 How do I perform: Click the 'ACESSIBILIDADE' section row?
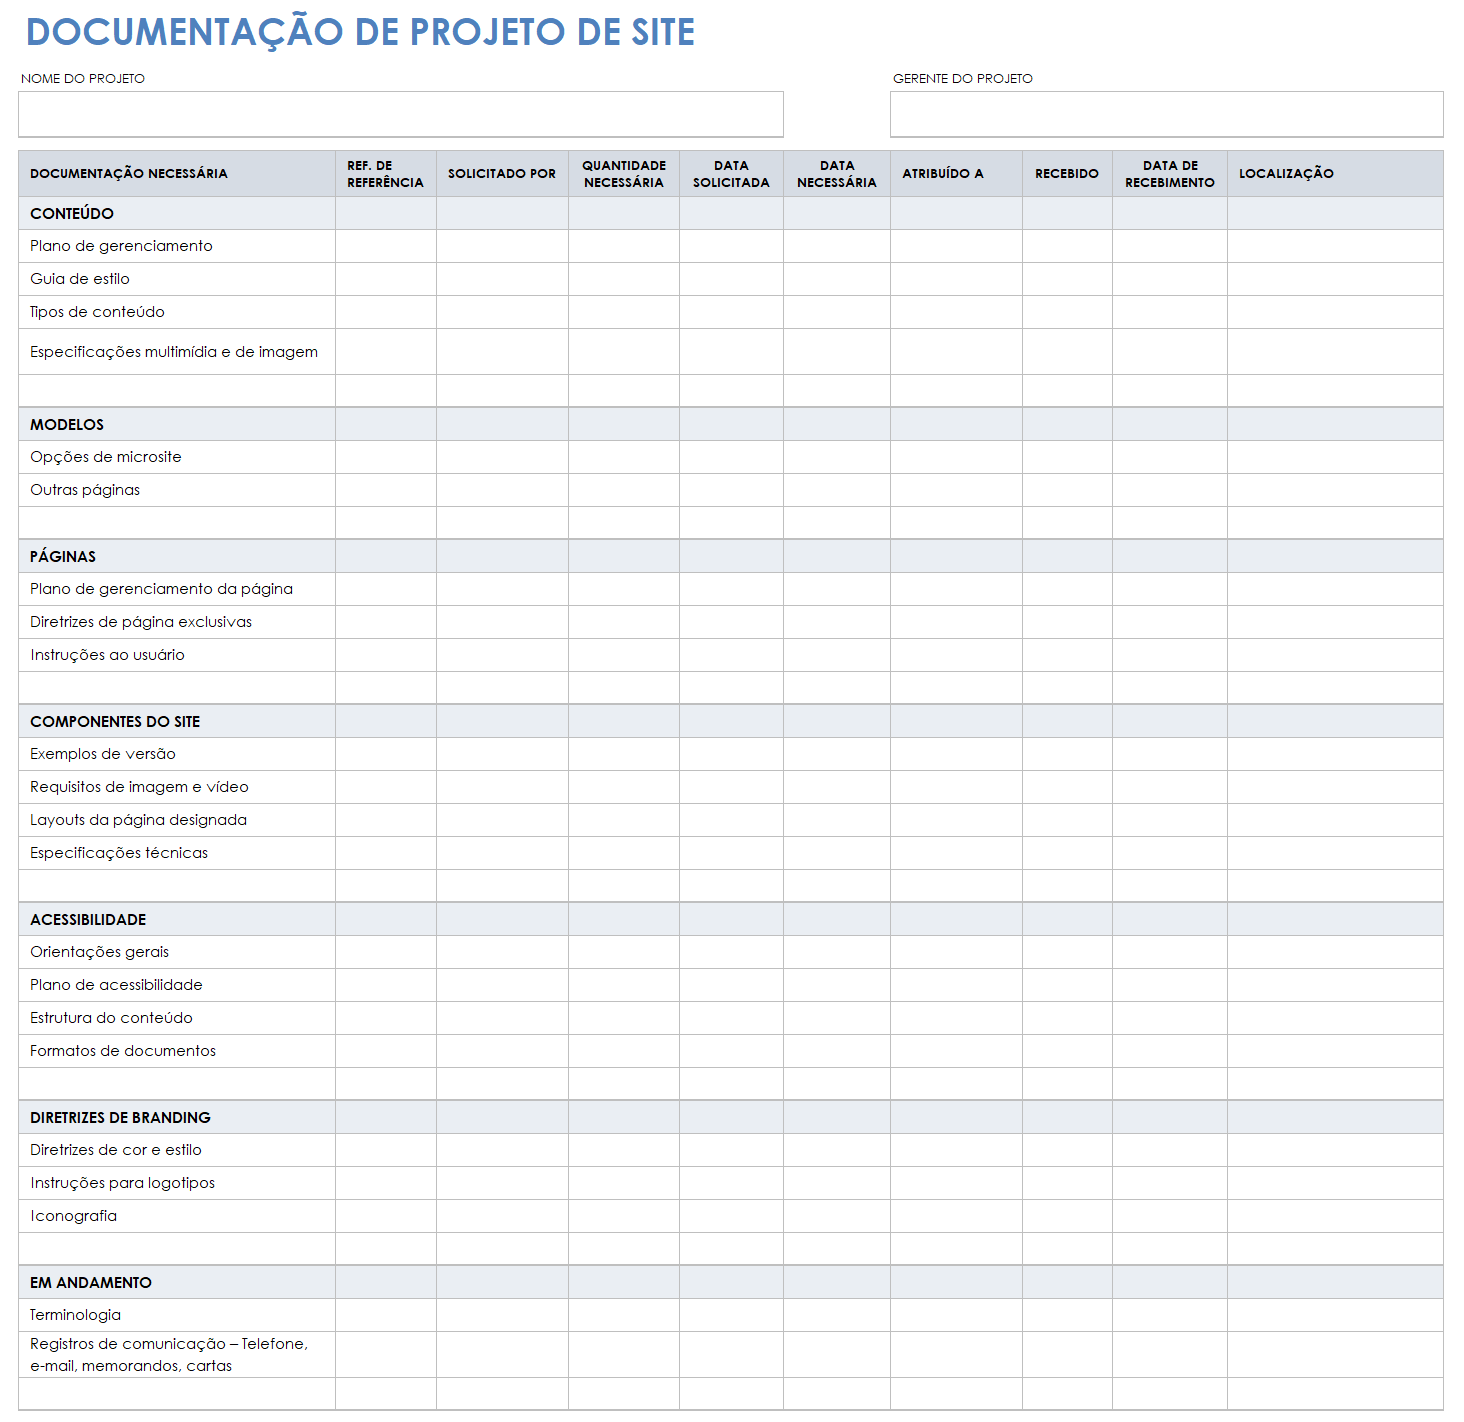[731, 919]
